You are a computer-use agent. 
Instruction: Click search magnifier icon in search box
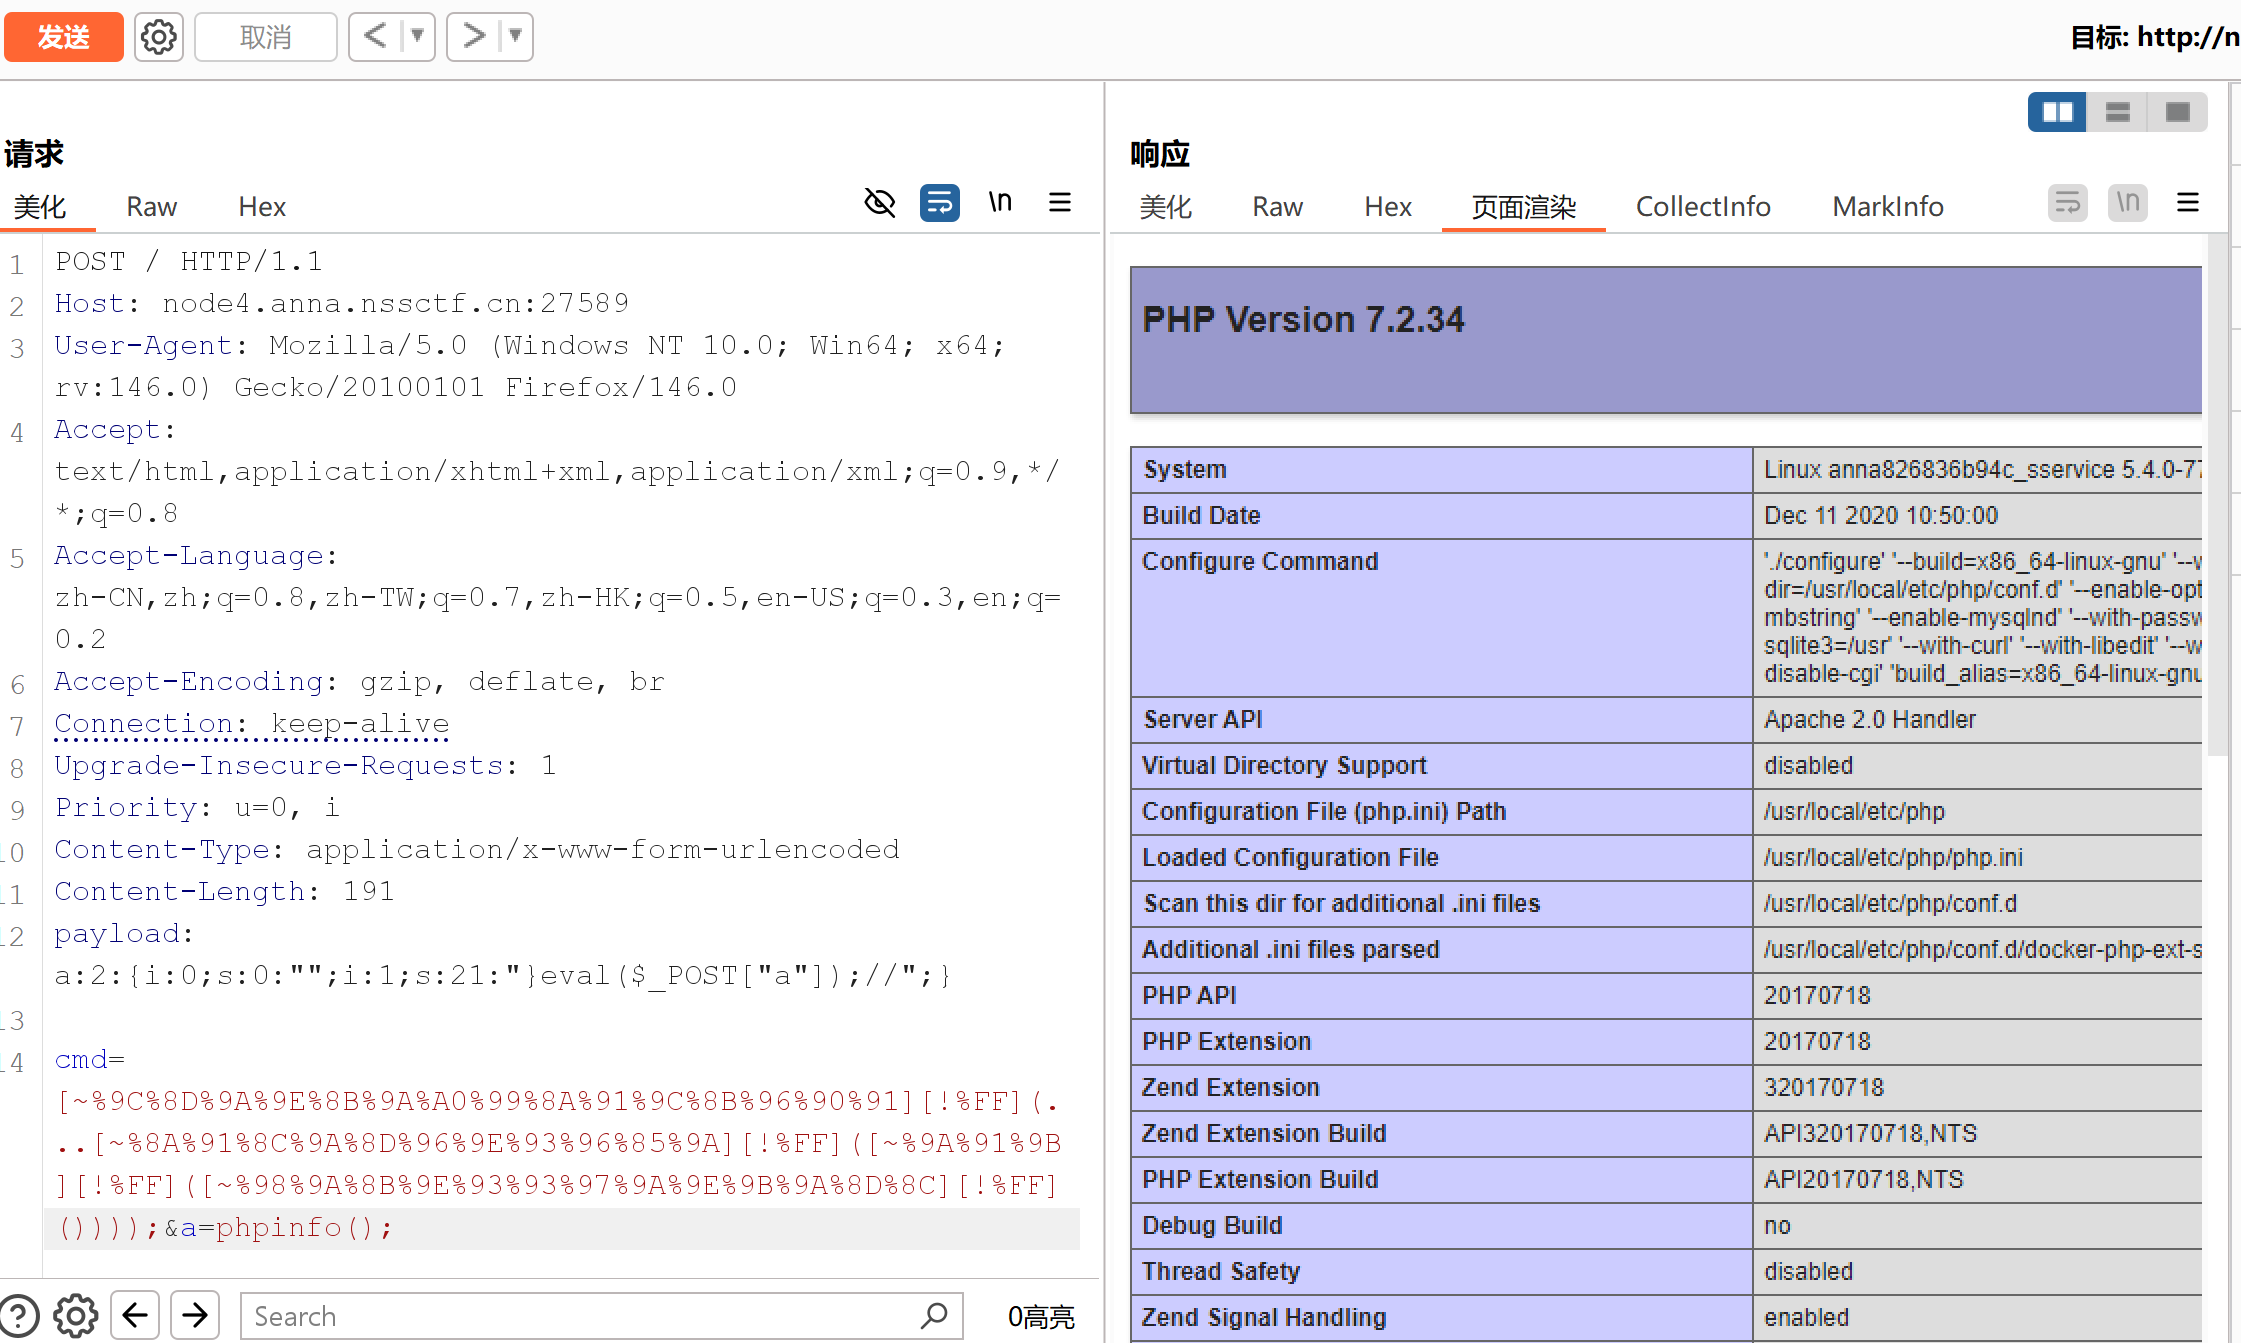click(934, 1315)
